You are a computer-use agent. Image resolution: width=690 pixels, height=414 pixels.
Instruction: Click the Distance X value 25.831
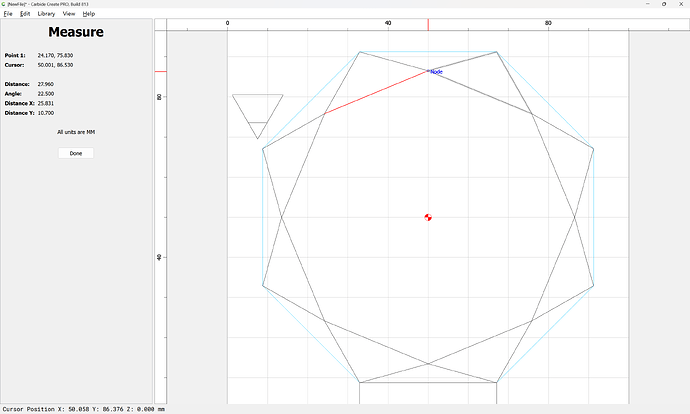click(x=46, y=103)
